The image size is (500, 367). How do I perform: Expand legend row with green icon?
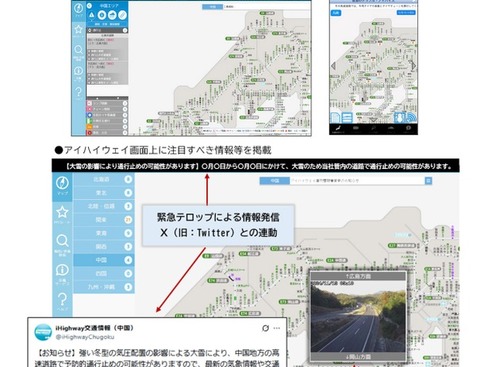(107, 121)
